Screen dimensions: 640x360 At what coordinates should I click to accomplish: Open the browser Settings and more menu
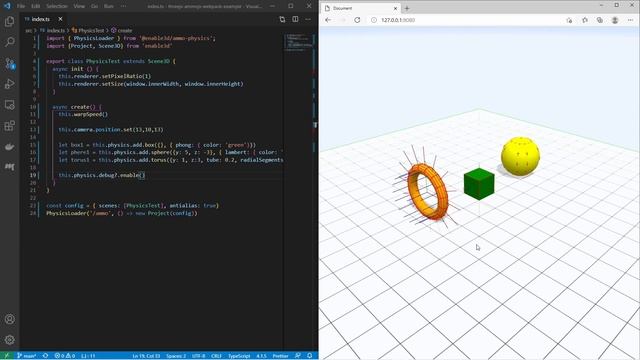click(x=630, y=20)
